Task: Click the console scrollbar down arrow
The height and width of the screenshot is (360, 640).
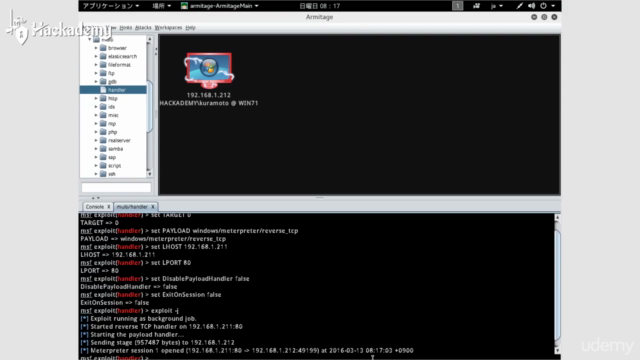Action: (557, 350)
